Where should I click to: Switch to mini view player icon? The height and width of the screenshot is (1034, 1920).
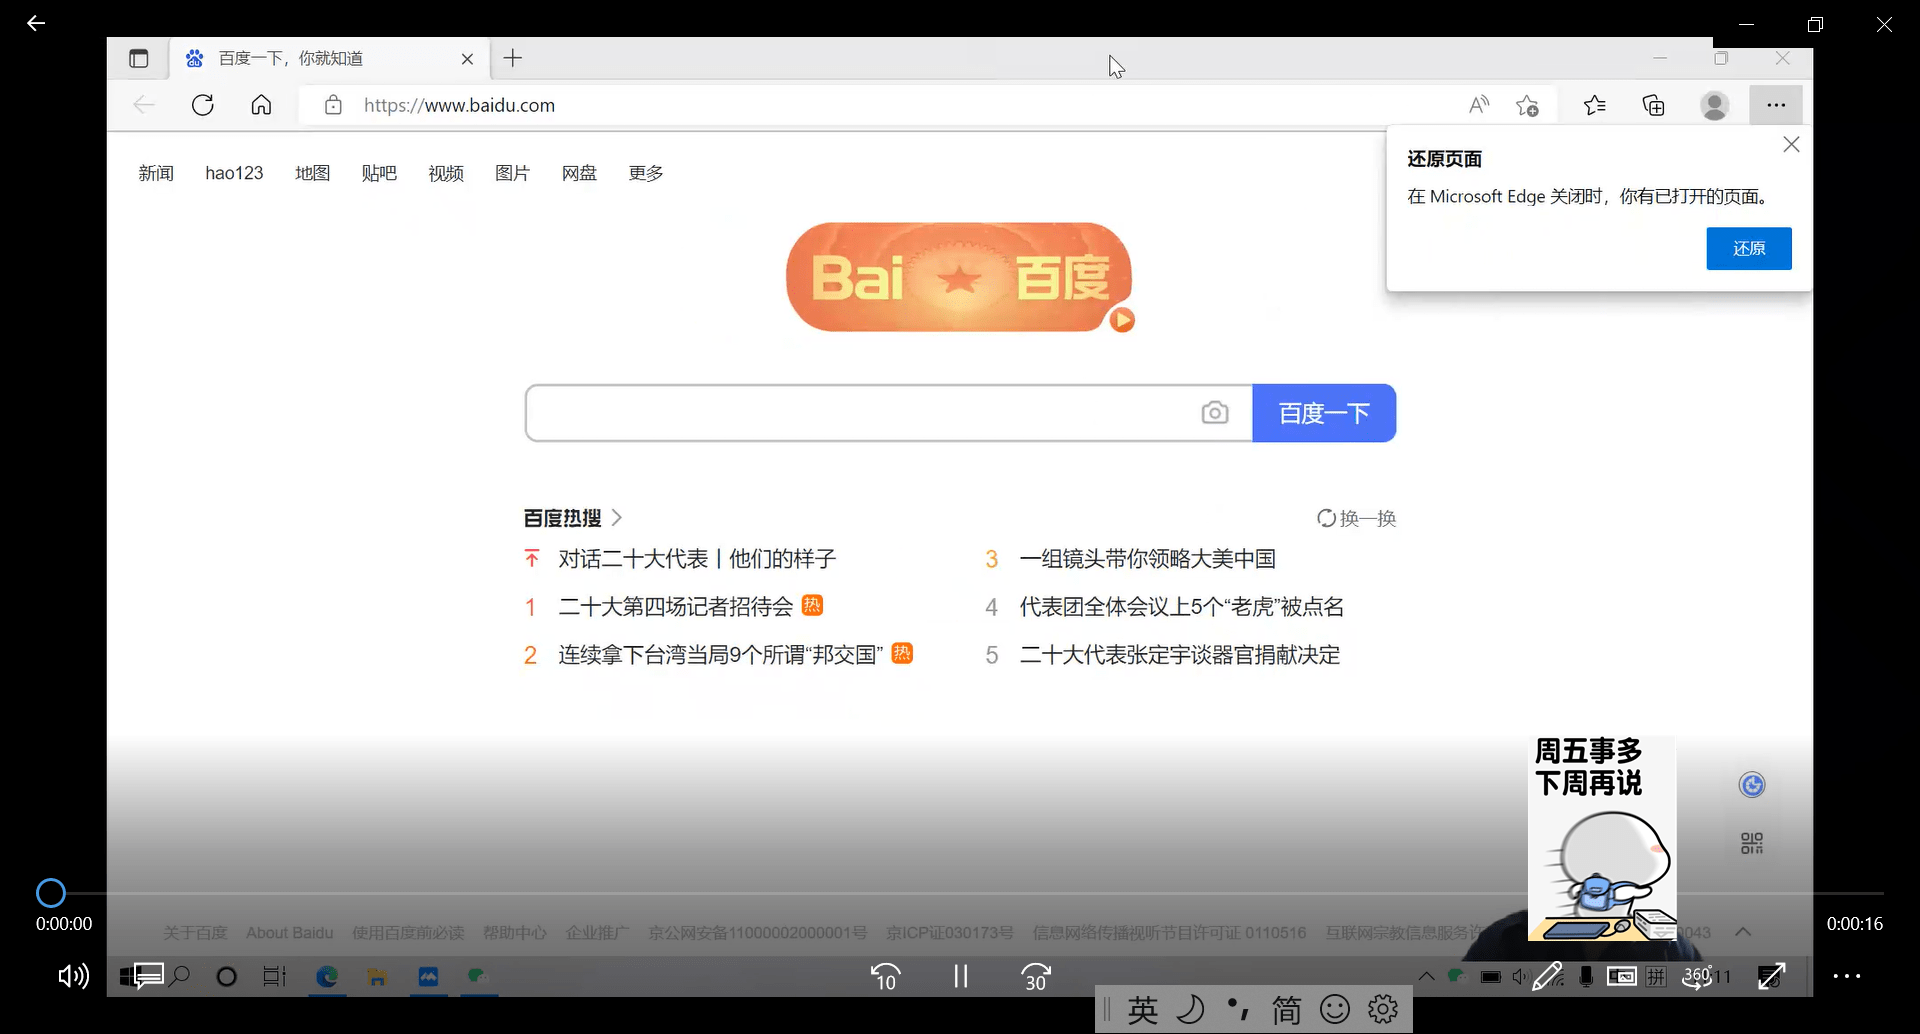[1621, 976]
